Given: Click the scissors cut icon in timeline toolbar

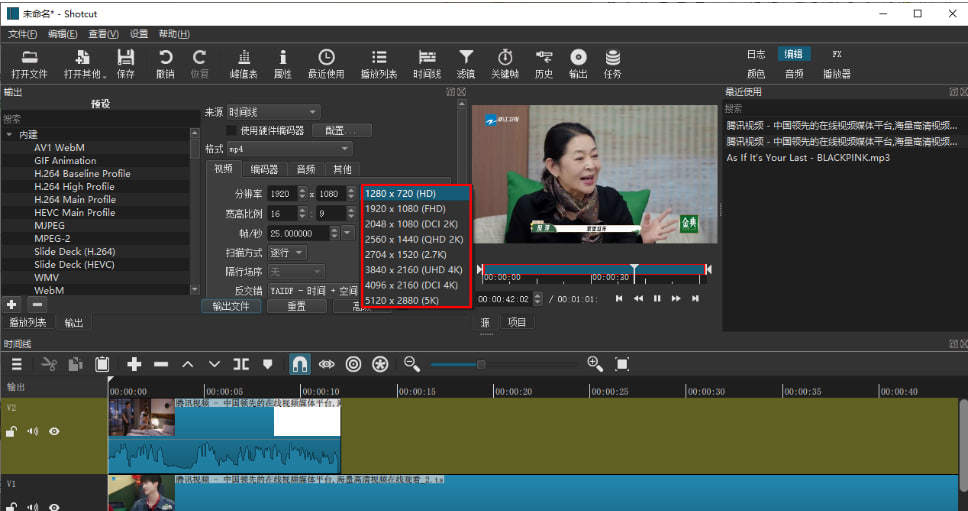Looking at the screenshot, I should click(49, 364).
